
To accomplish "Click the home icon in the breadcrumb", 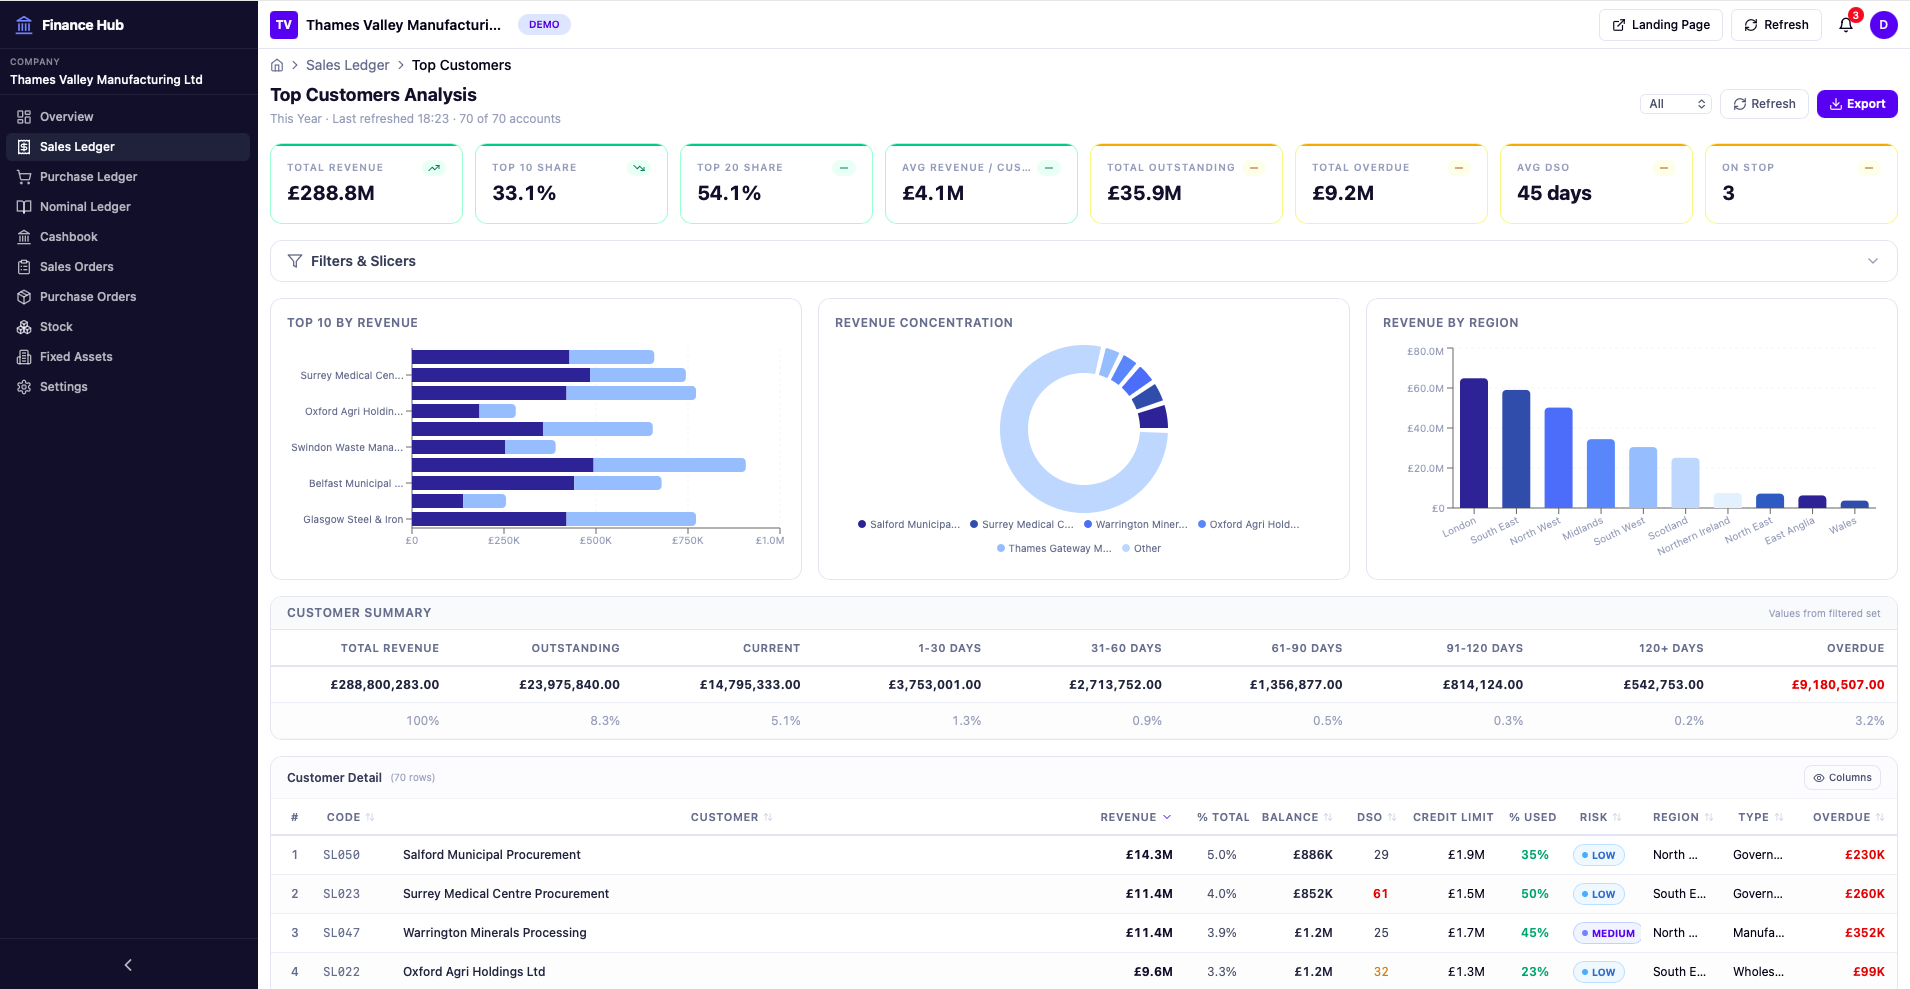I will (277, 64).
